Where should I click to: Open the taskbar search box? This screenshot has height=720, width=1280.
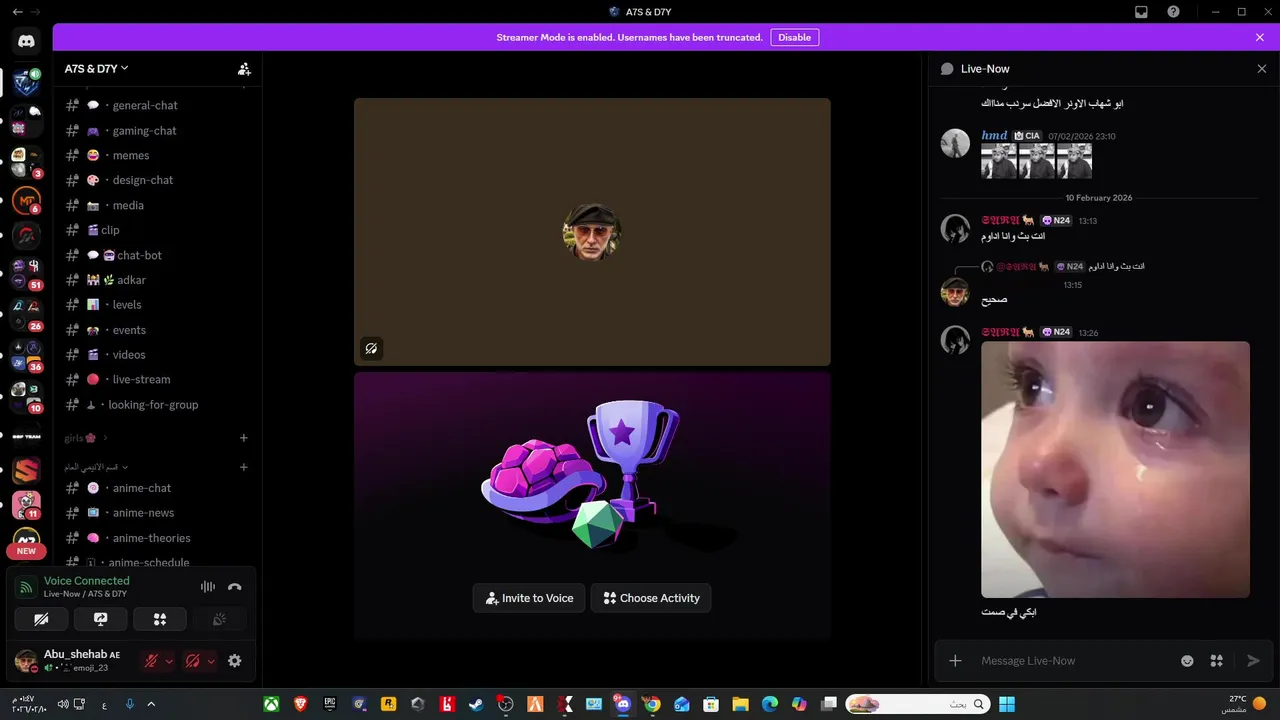(917, 704)
